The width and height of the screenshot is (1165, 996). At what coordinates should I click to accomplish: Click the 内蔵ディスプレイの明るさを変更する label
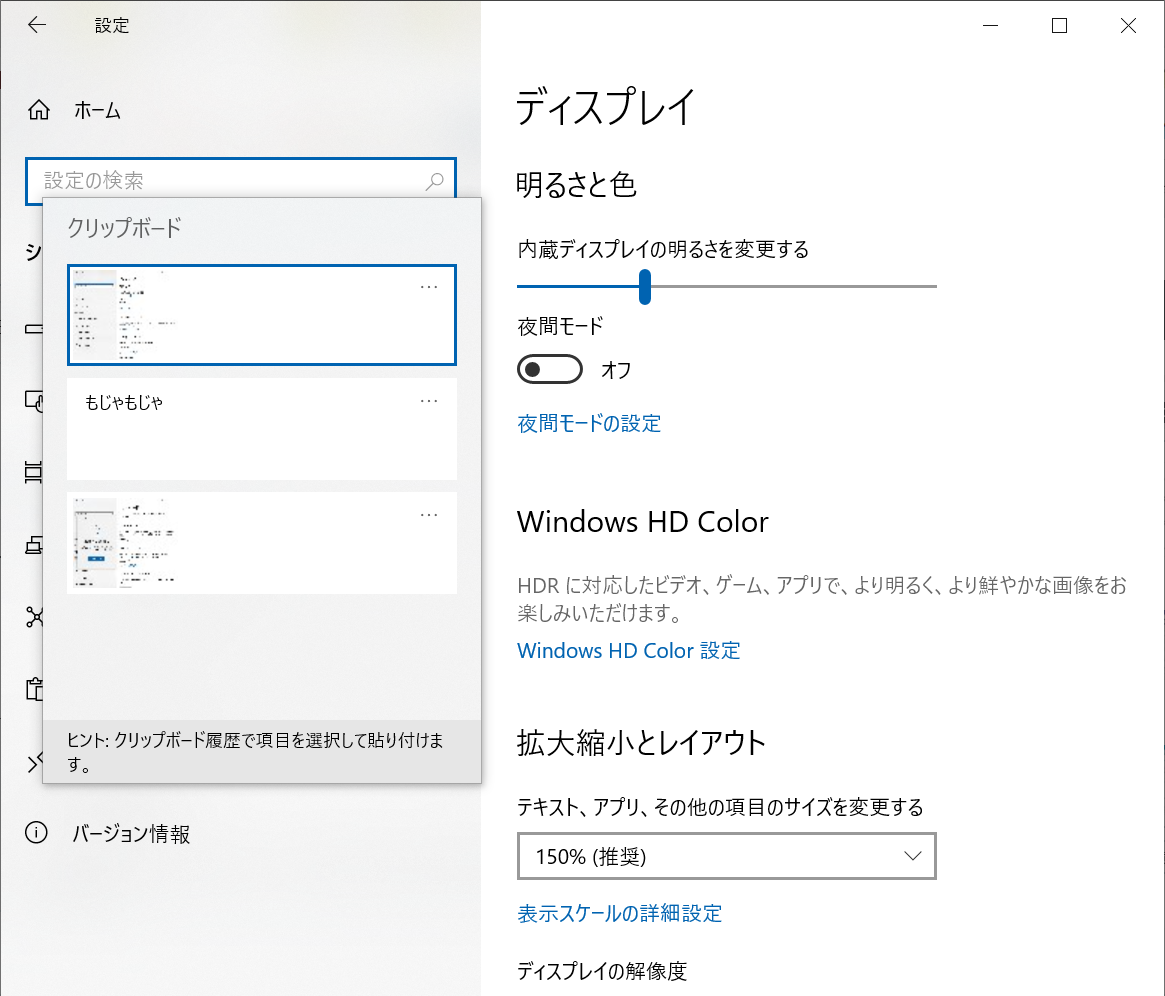[663, 249]
